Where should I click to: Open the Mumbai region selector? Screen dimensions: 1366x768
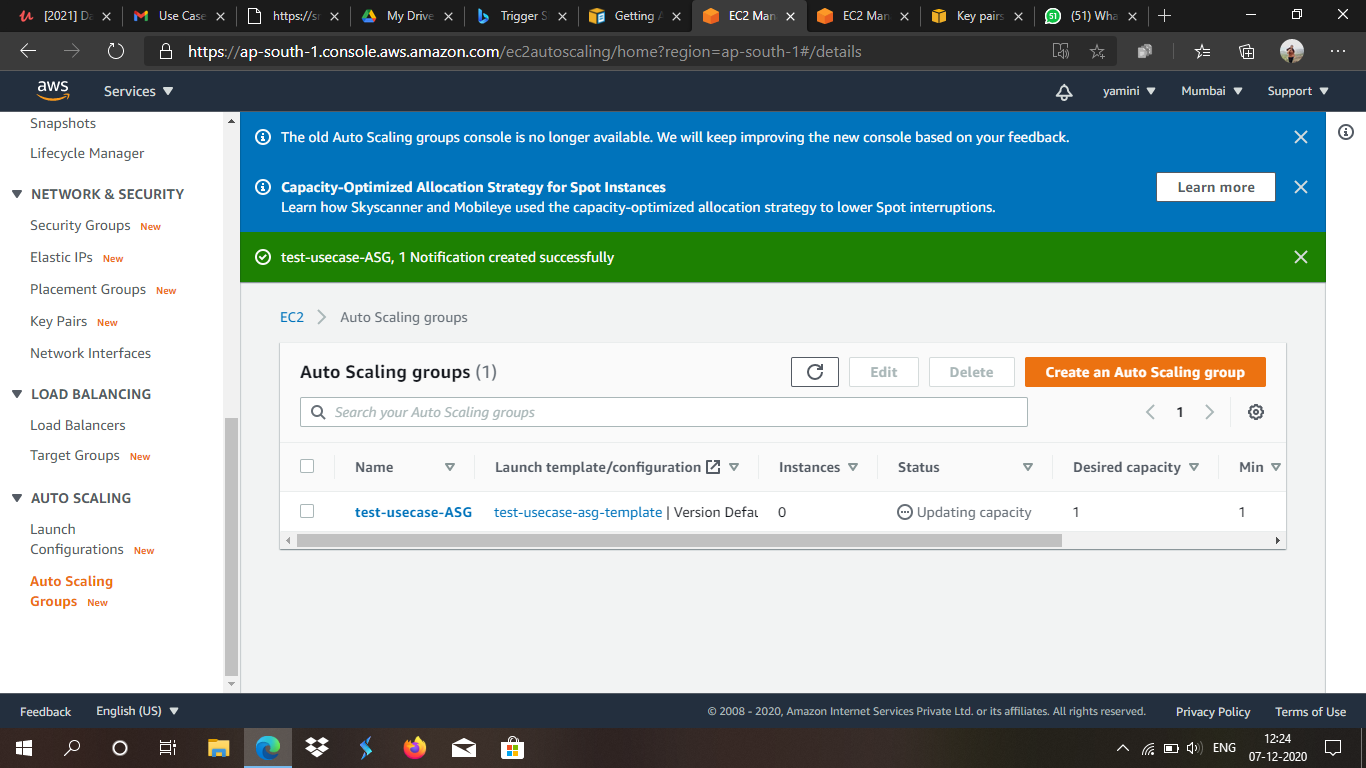[x=1212, y=91]
